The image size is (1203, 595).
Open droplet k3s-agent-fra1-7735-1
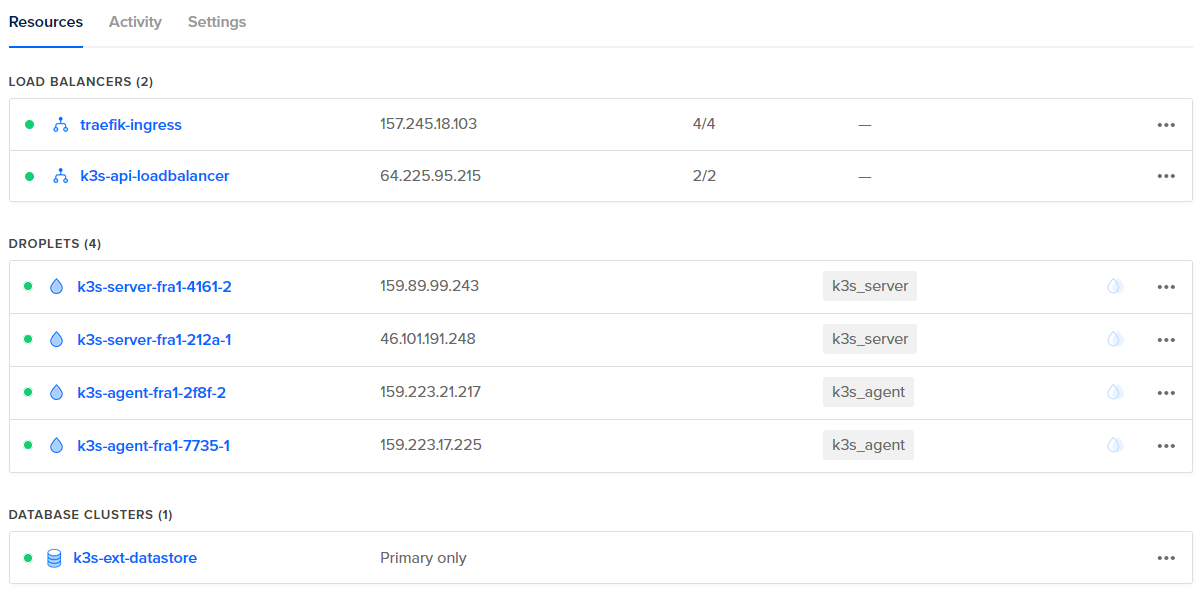[153, 445]
